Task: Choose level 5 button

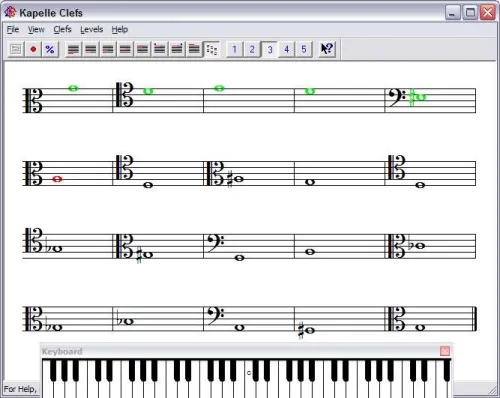Action: pyautogui.click(x=304, y=49)
